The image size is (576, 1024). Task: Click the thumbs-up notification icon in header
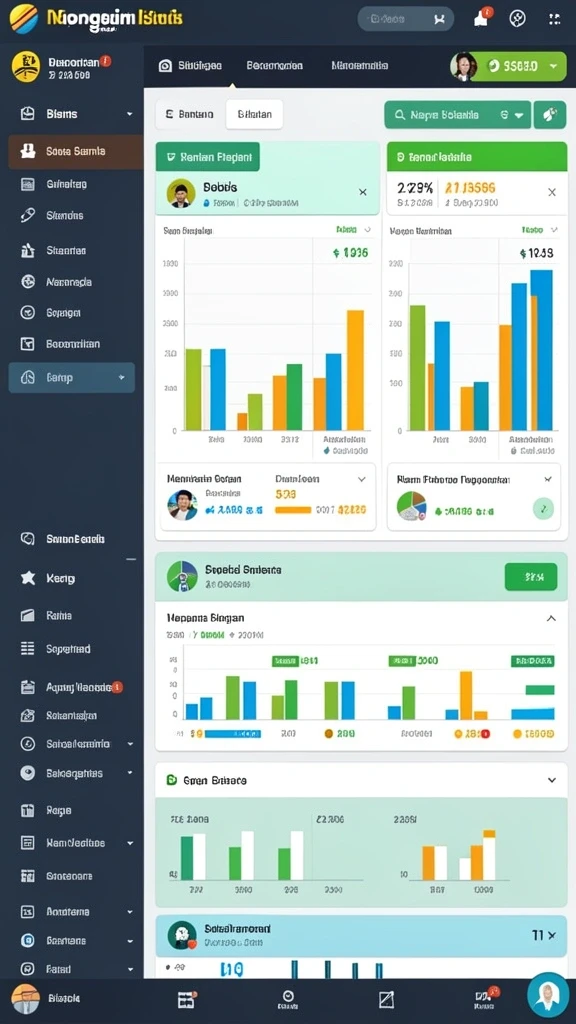tap(481, 18)
